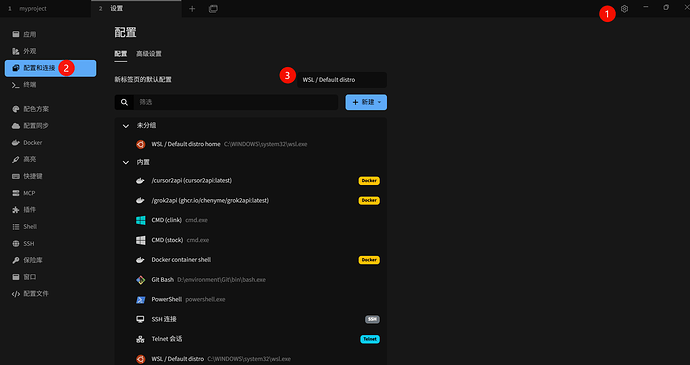Image resolution: width=690 pixels, height=365 pixels.
Task: Open the 快捷键 hotkeys section
Action: tap(51, 176)
